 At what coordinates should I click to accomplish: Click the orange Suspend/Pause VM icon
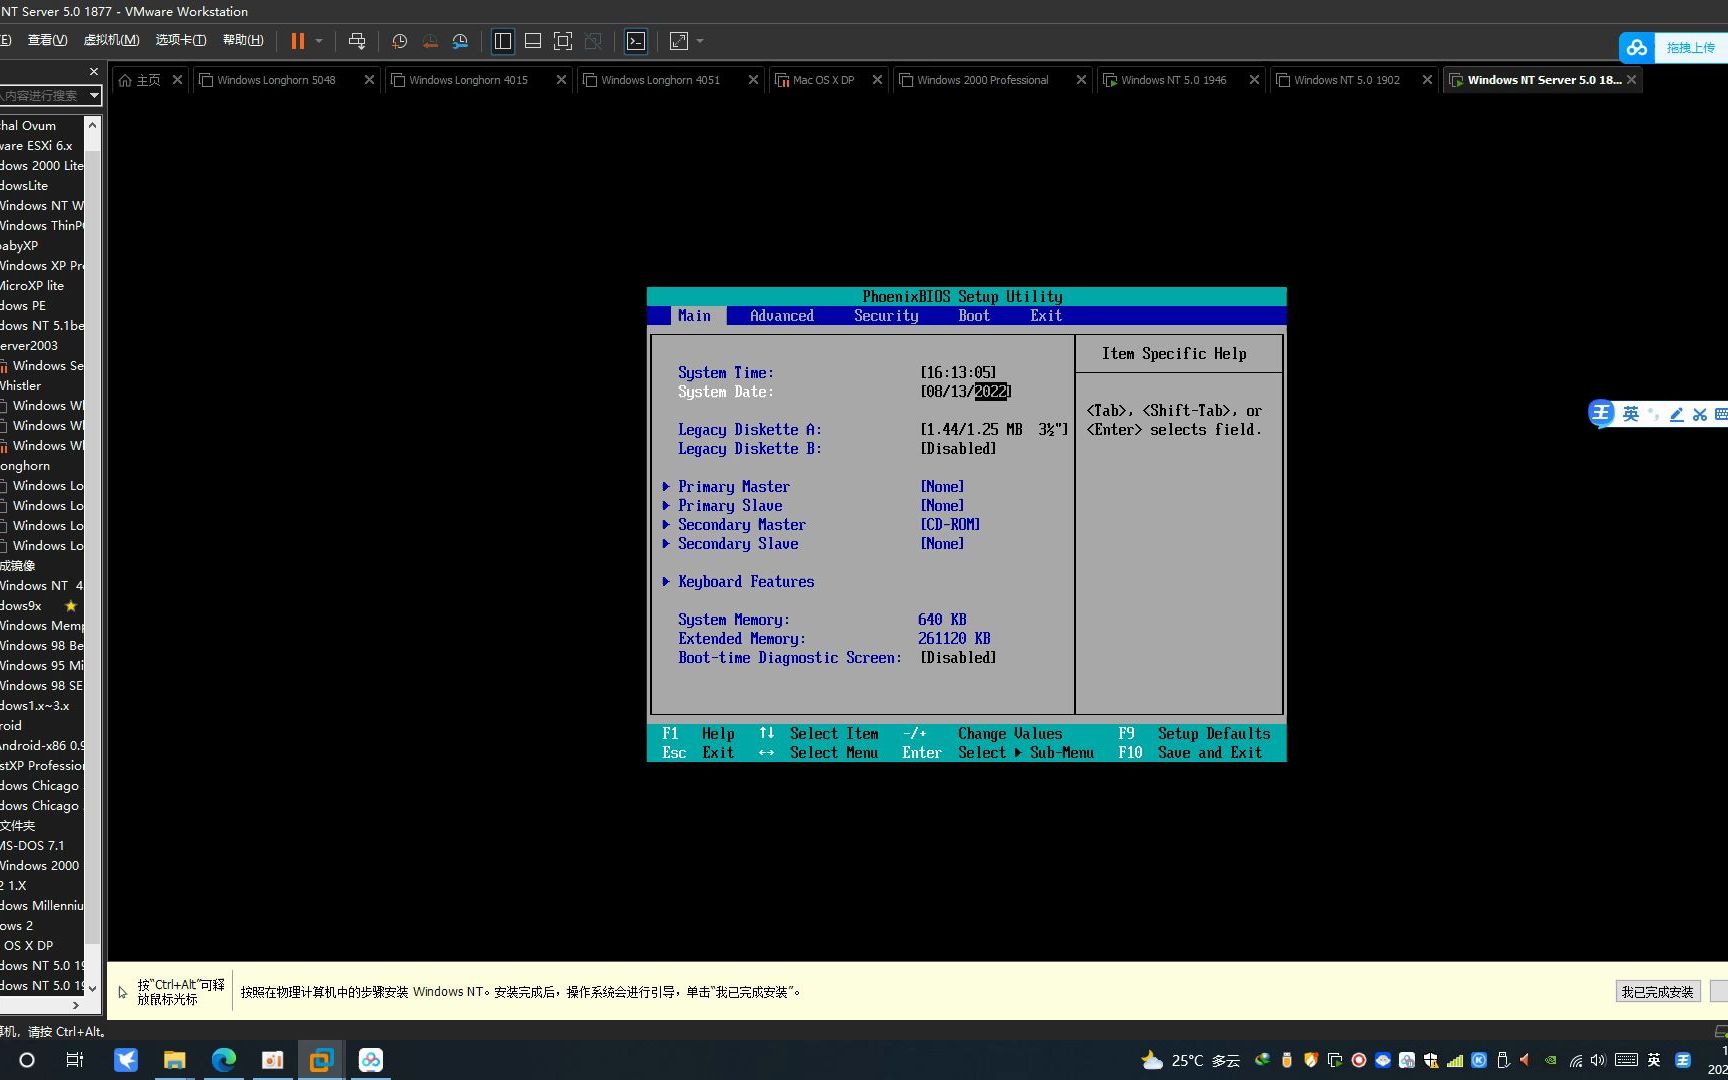[x=297, y=41]
